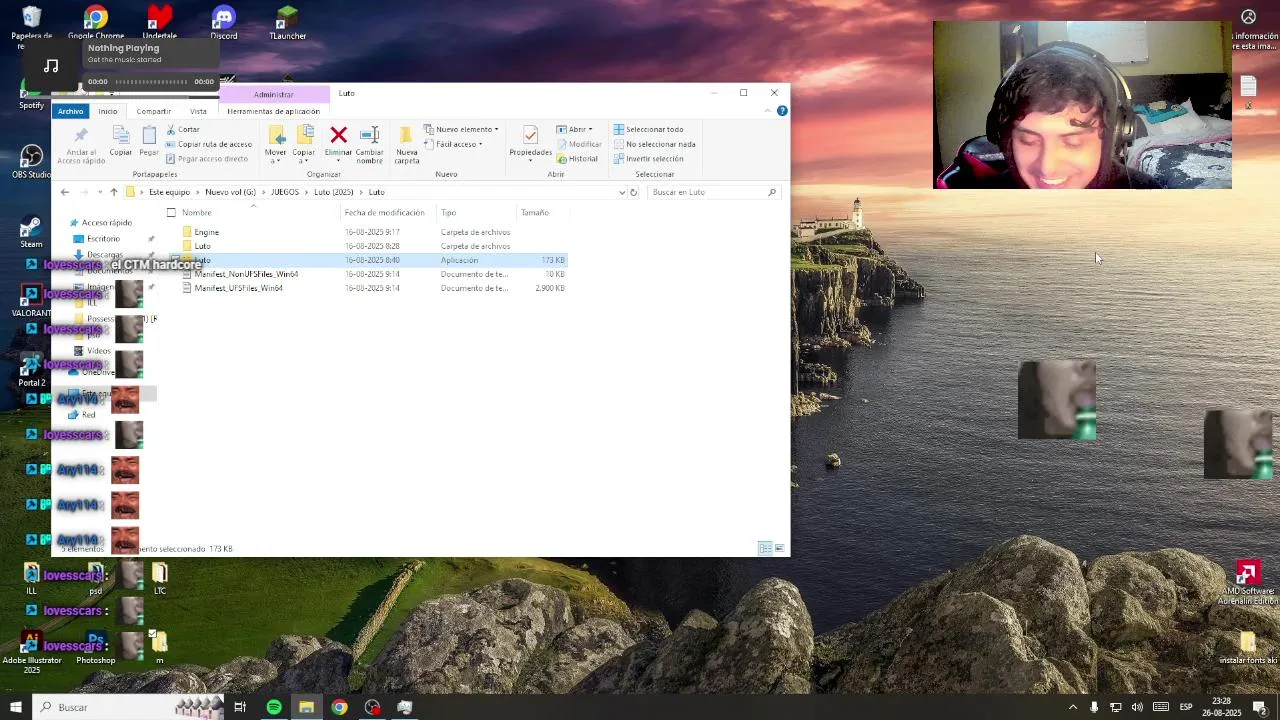Open Chrome from the taskbar
Screen dimensions: 1280x720
tap(340, 707)
